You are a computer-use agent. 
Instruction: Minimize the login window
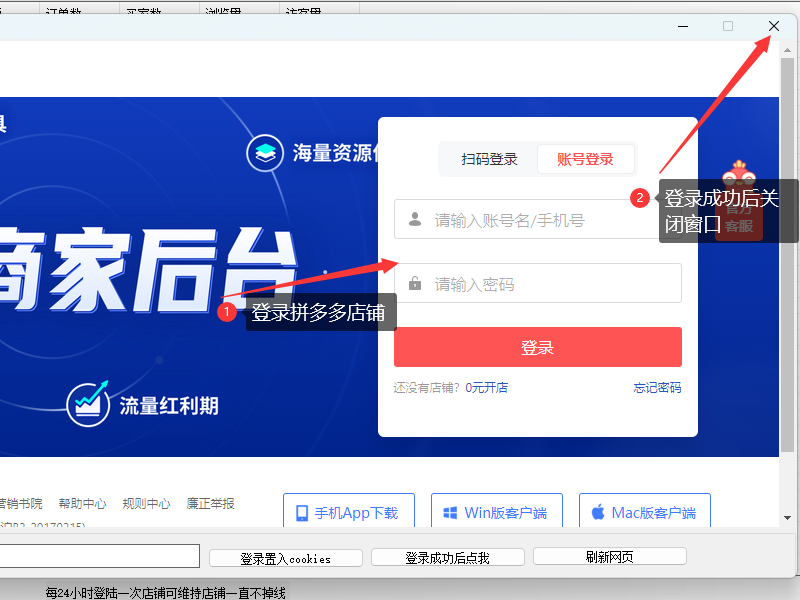click(683, 26)
